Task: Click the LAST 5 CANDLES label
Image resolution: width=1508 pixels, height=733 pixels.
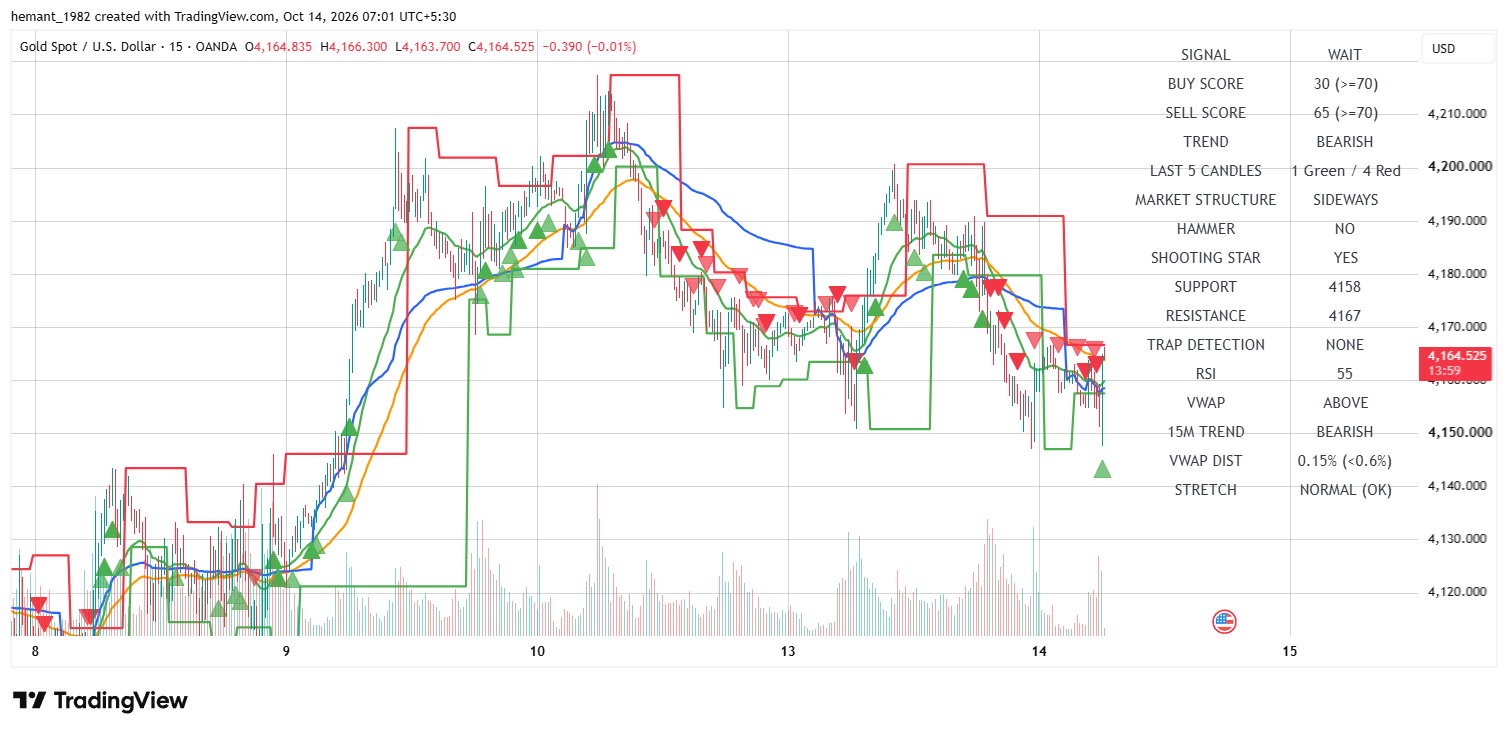Action: tap(1206, 171)
